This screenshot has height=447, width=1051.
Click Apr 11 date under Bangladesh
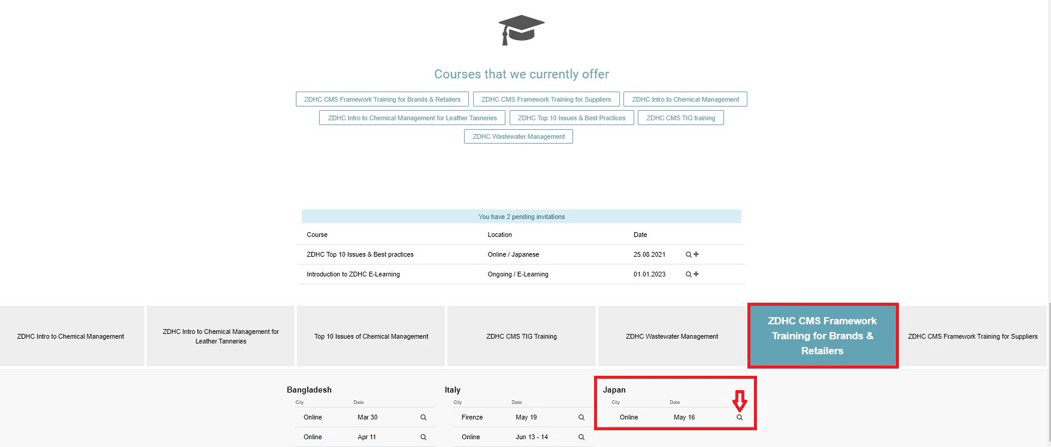pos(367,437)
